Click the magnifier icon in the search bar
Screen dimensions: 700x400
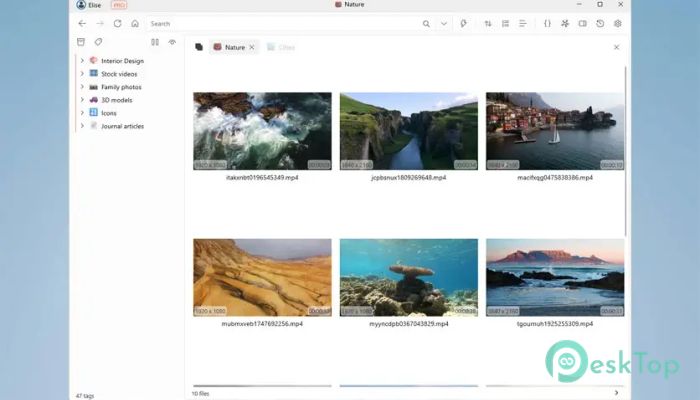(x=426, y=23)
